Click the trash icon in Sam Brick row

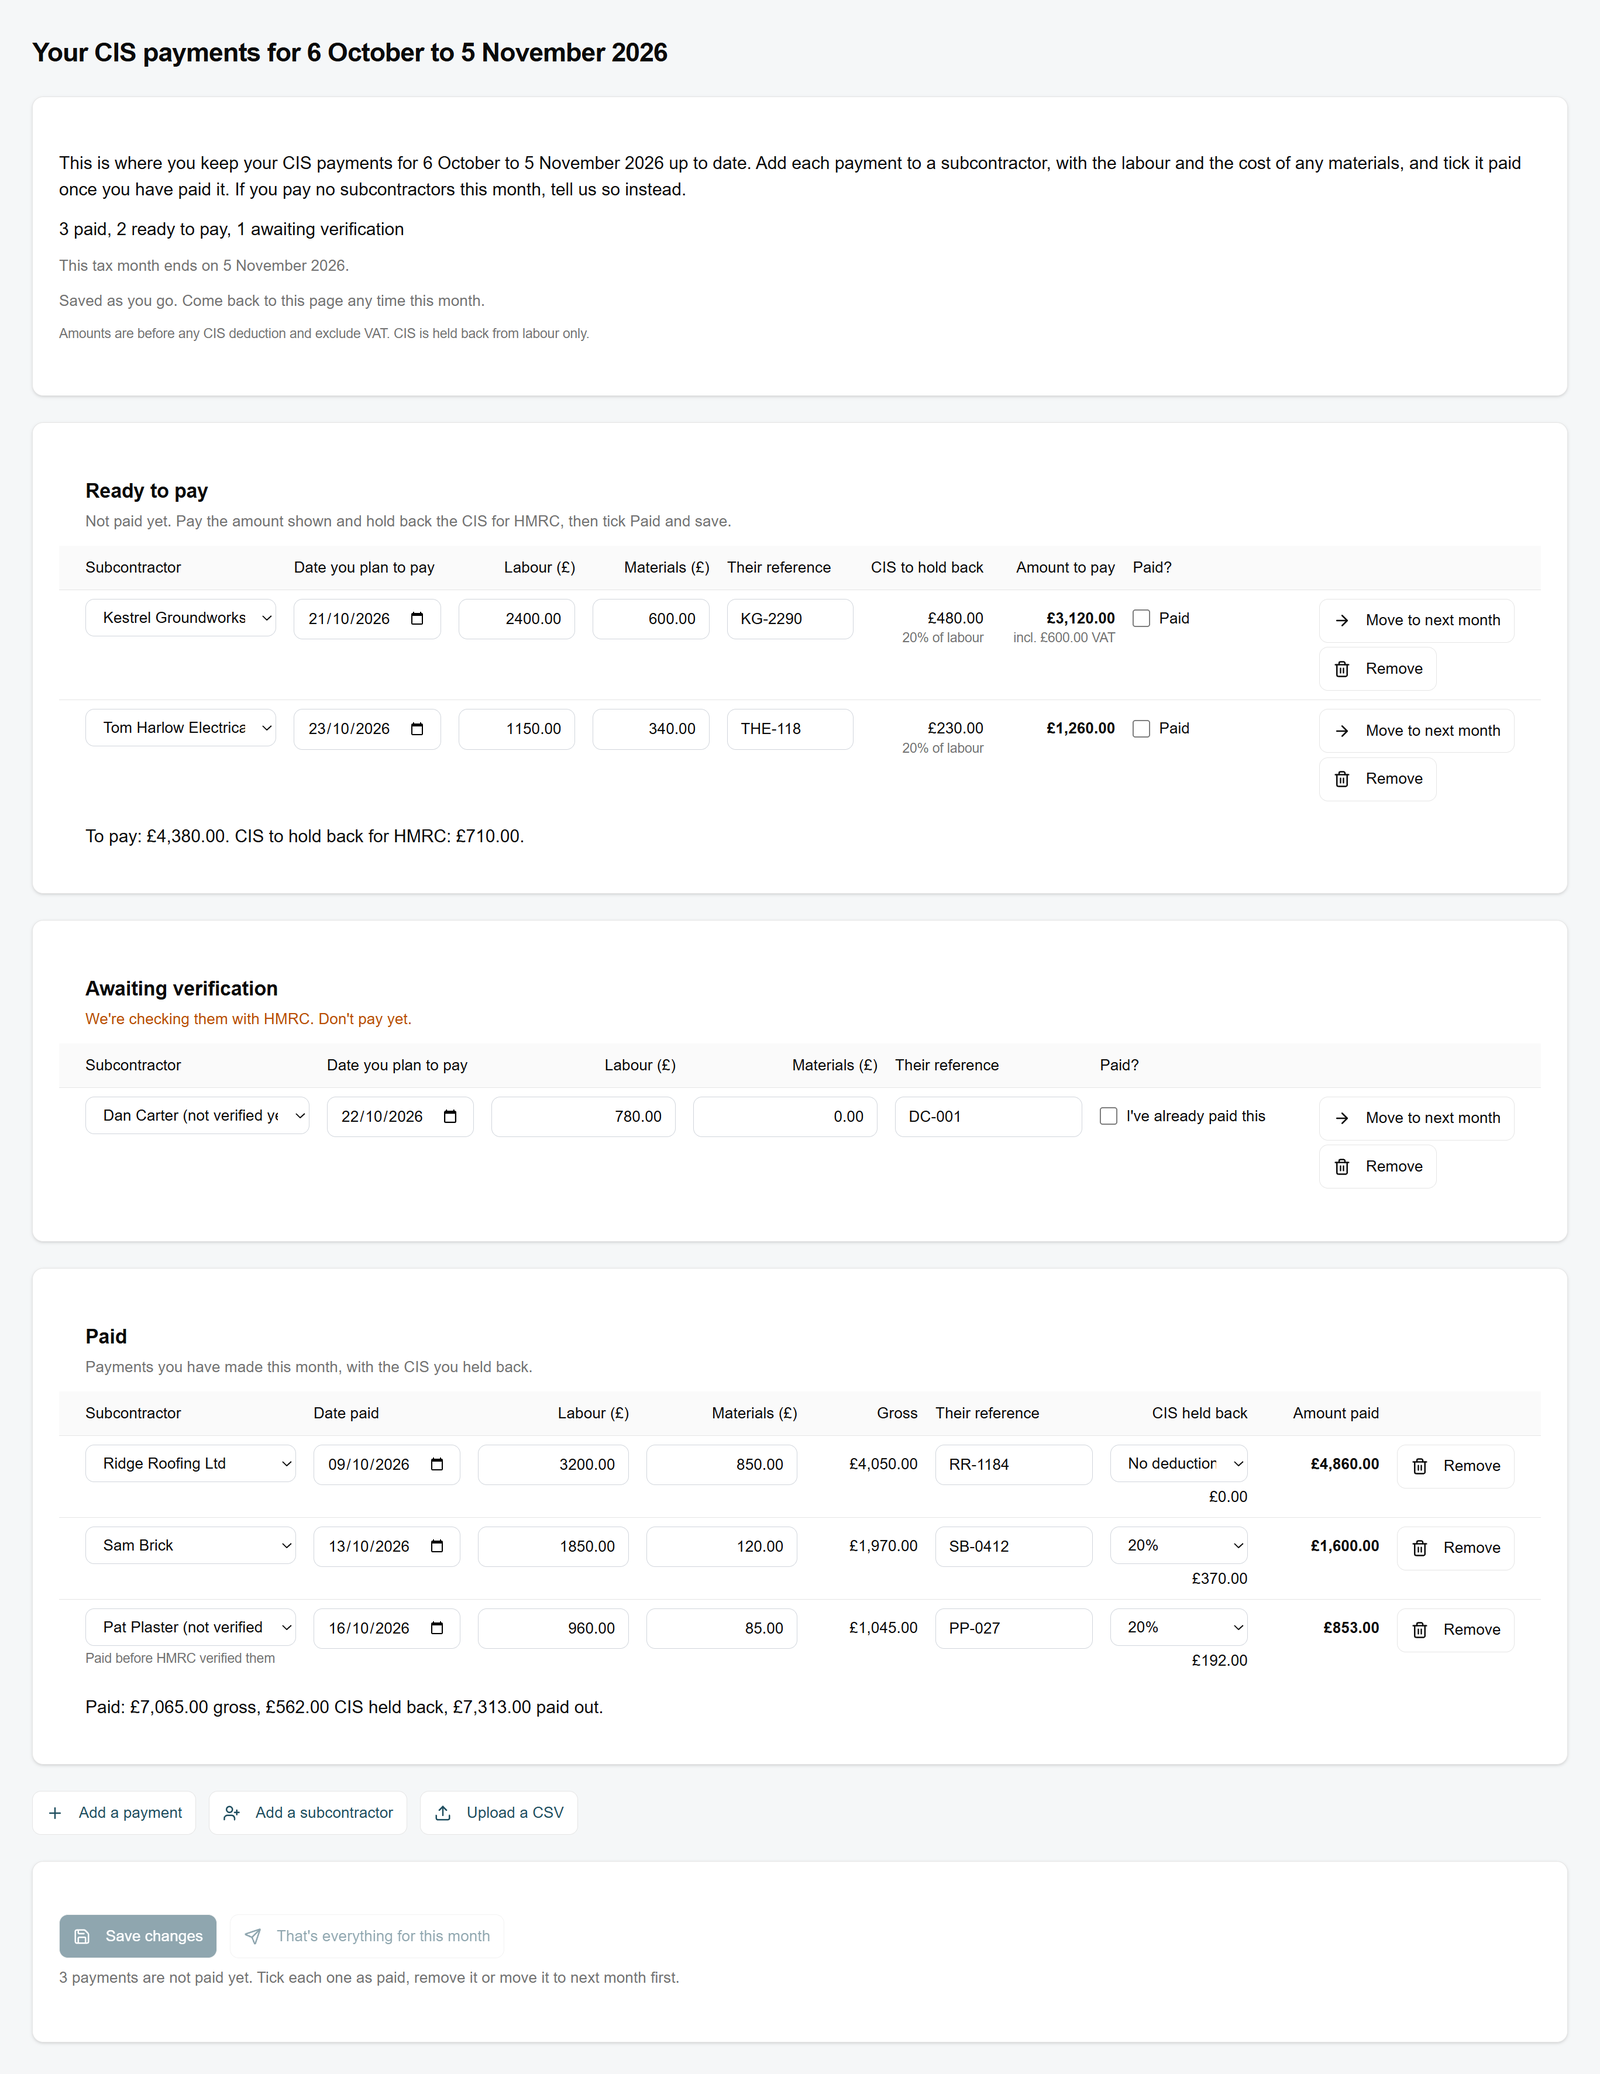coord(1419,1548)
